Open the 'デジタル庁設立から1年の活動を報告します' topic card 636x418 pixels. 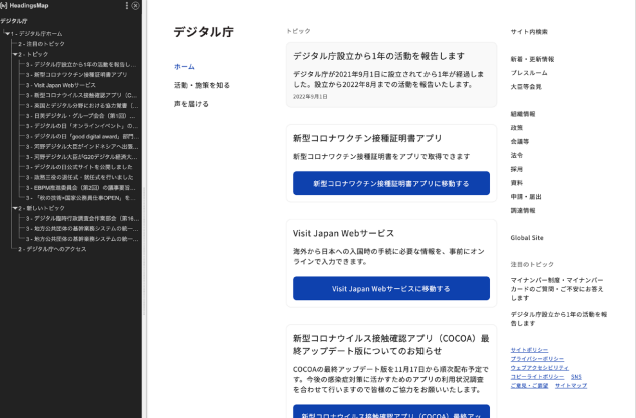click(x=391, y=75)
